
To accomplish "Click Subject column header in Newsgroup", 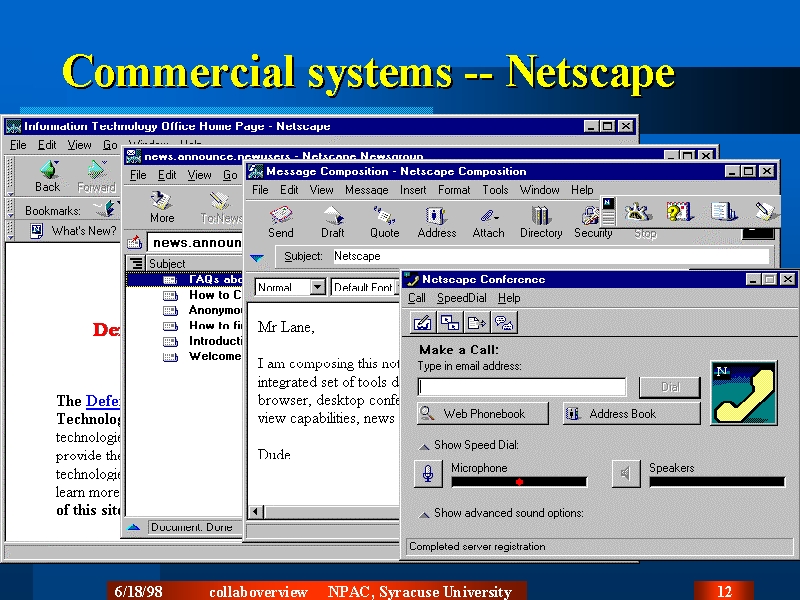I will (x=194, y=263).
